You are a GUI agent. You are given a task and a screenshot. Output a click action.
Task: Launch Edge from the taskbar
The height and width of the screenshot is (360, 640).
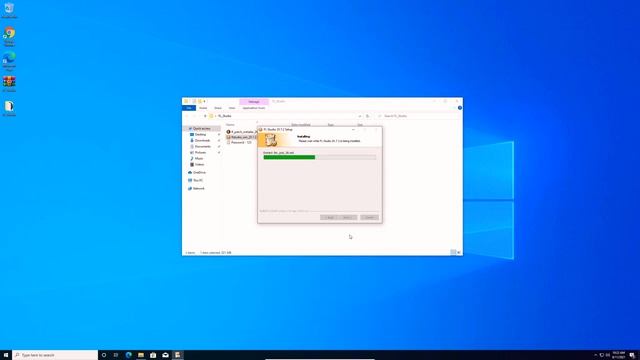[129, 355]
